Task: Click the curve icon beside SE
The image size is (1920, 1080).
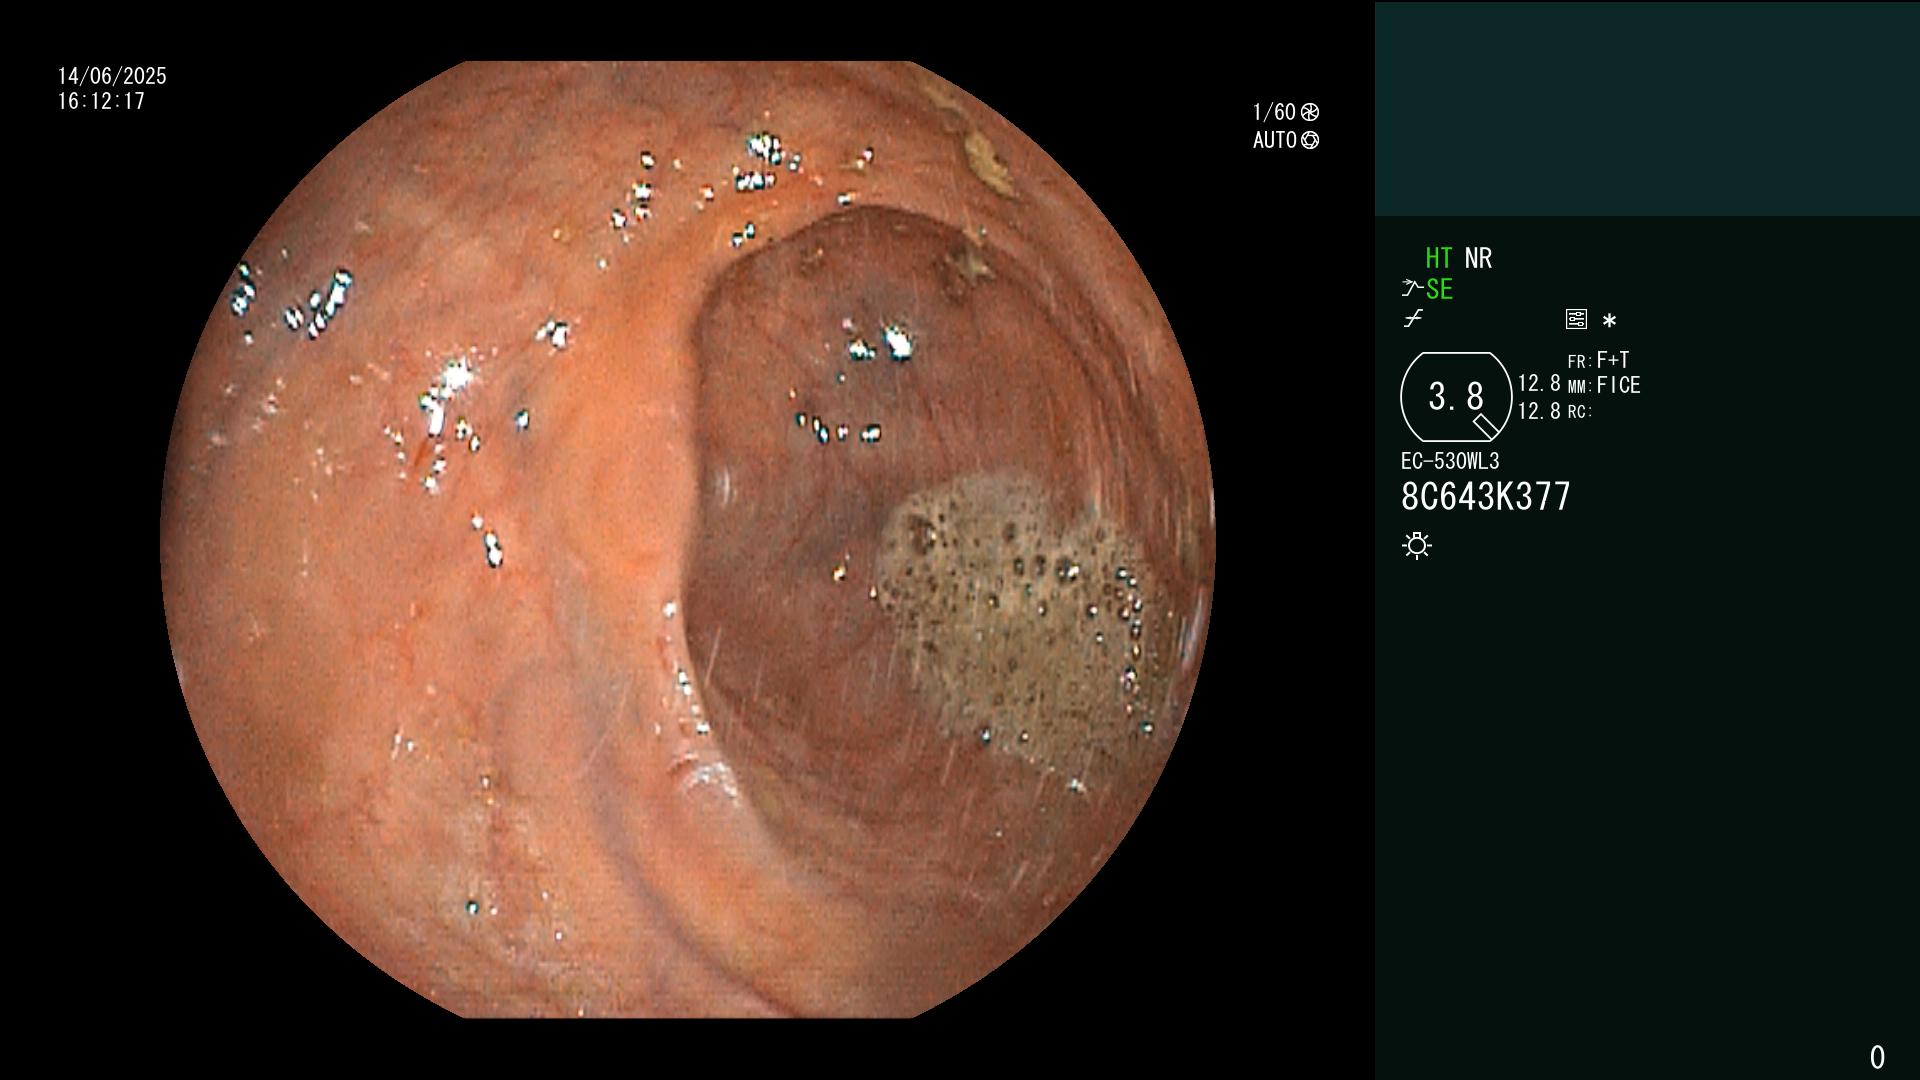Action: pos(1412,289)
